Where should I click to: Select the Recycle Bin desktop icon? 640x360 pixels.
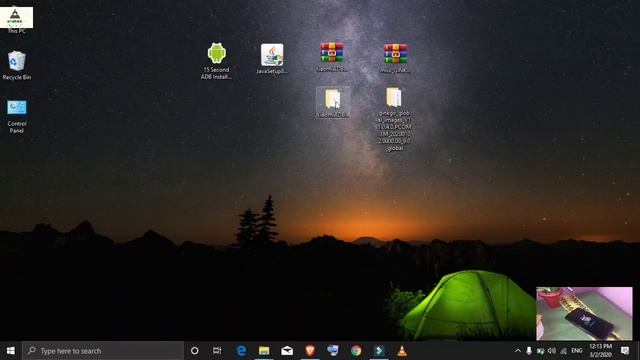coord(17,65)
